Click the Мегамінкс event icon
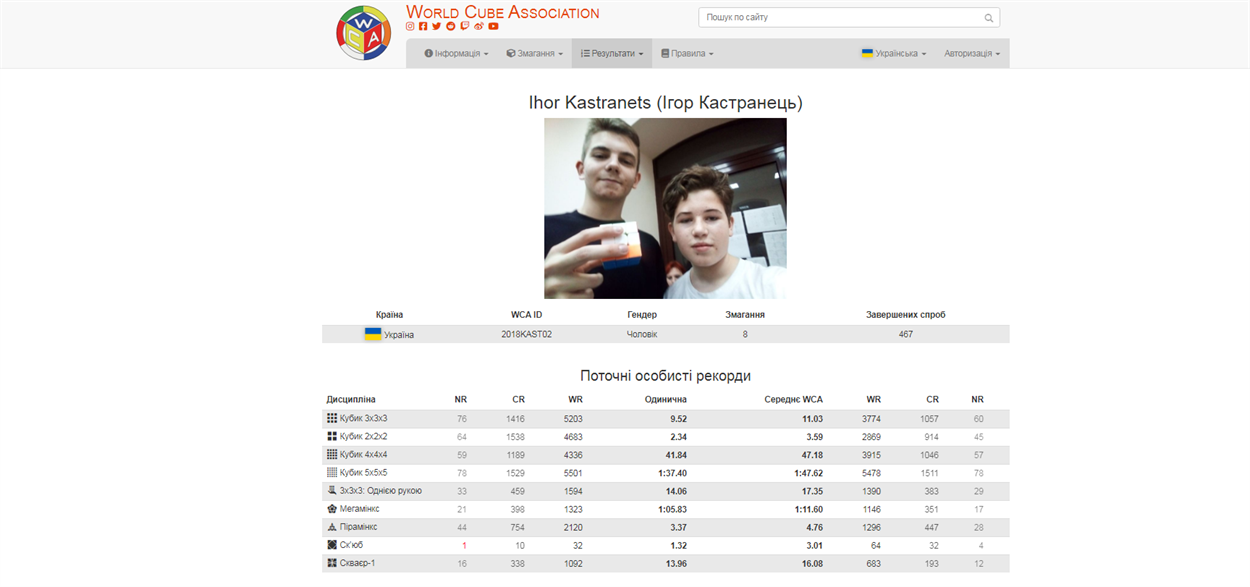The image size is (1250, 587). point(332,508)
